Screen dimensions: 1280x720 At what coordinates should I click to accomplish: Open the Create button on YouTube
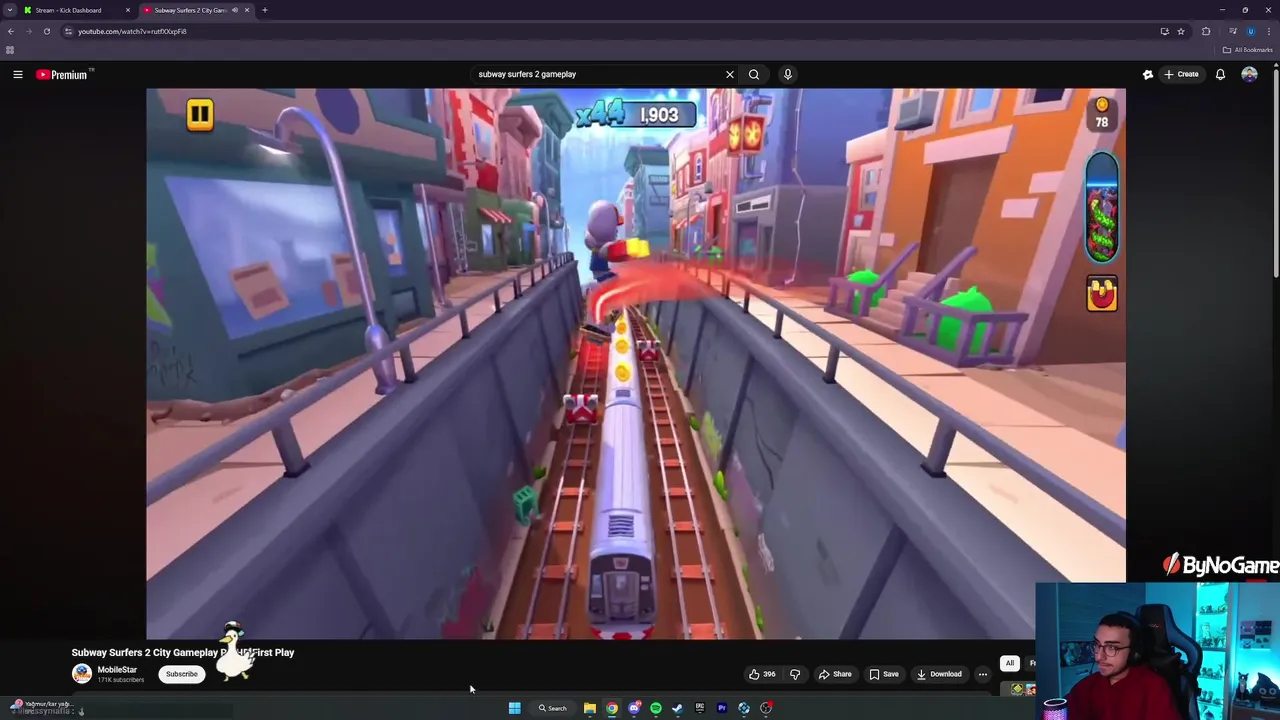[x=1181, y=74]
